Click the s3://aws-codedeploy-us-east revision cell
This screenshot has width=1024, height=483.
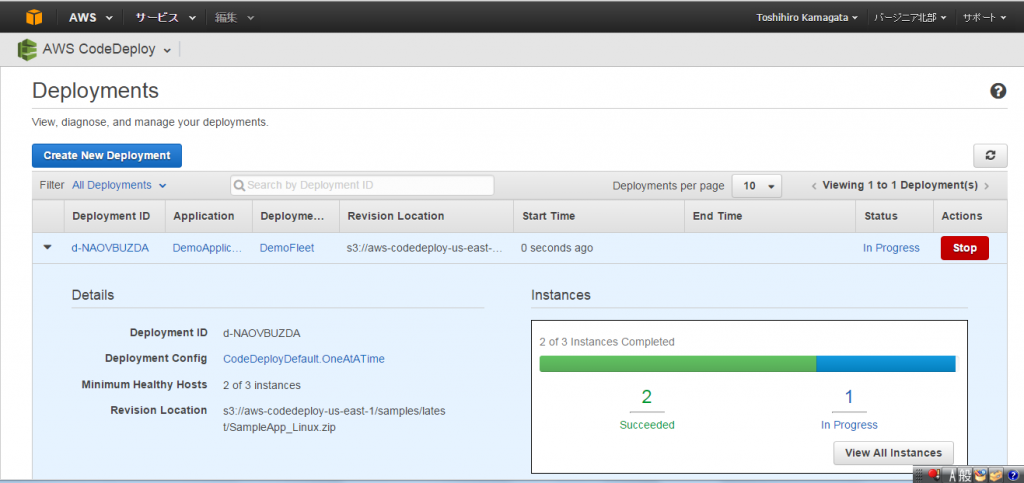pos(424,248)
